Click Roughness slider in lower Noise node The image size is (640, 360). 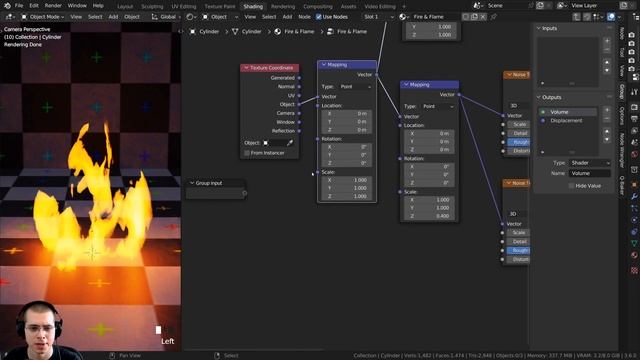[x=519, y=251]
